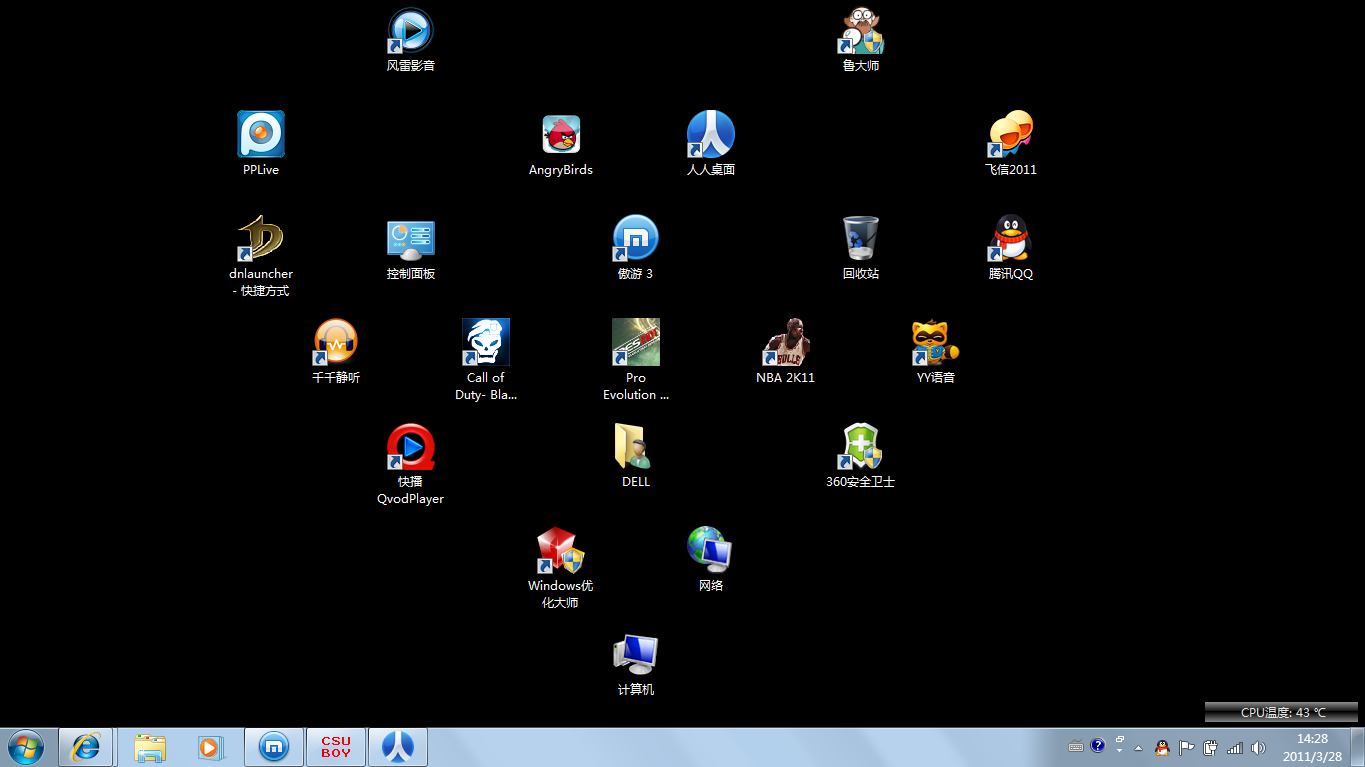Click the power plug battery tray icon
The image size is (1365, 767).
[1211, 747]
